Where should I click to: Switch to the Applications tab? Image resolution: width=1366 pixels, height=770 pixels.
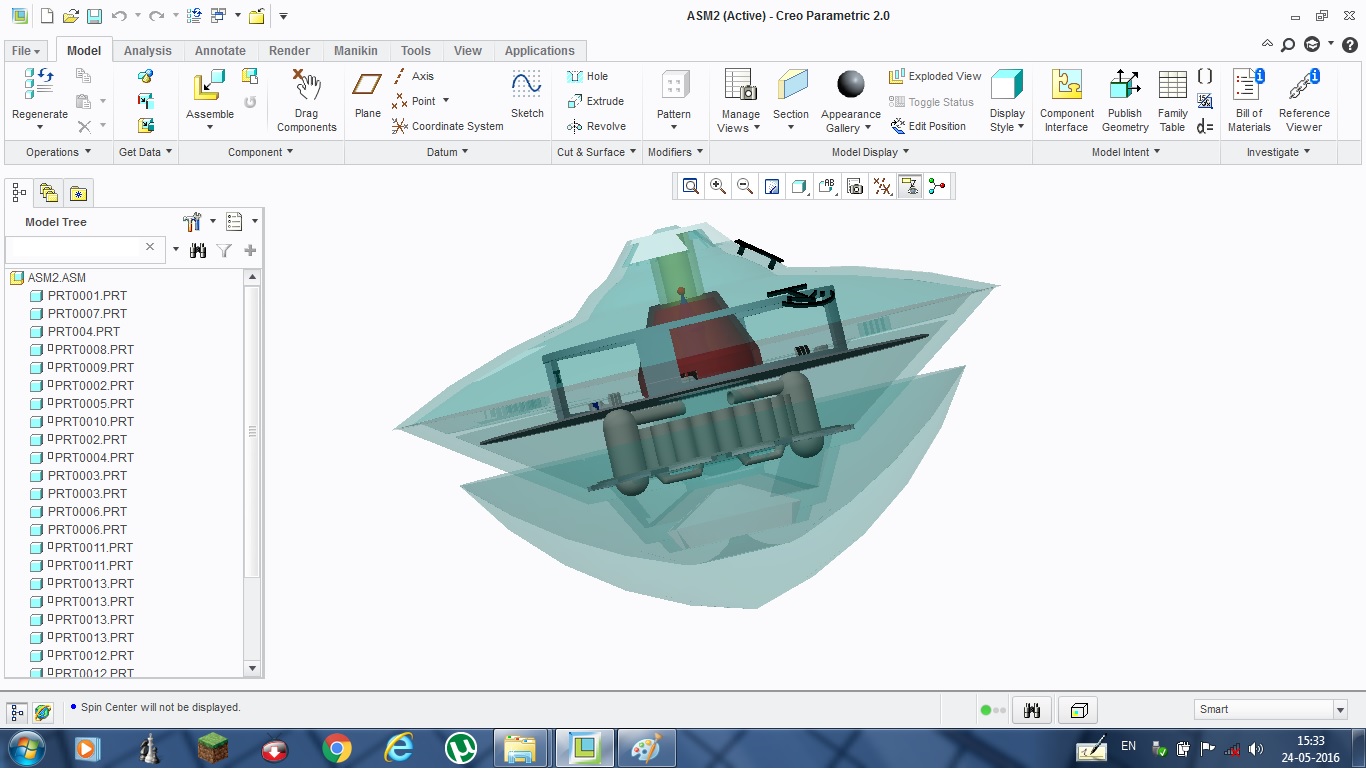tap(539, 51)
